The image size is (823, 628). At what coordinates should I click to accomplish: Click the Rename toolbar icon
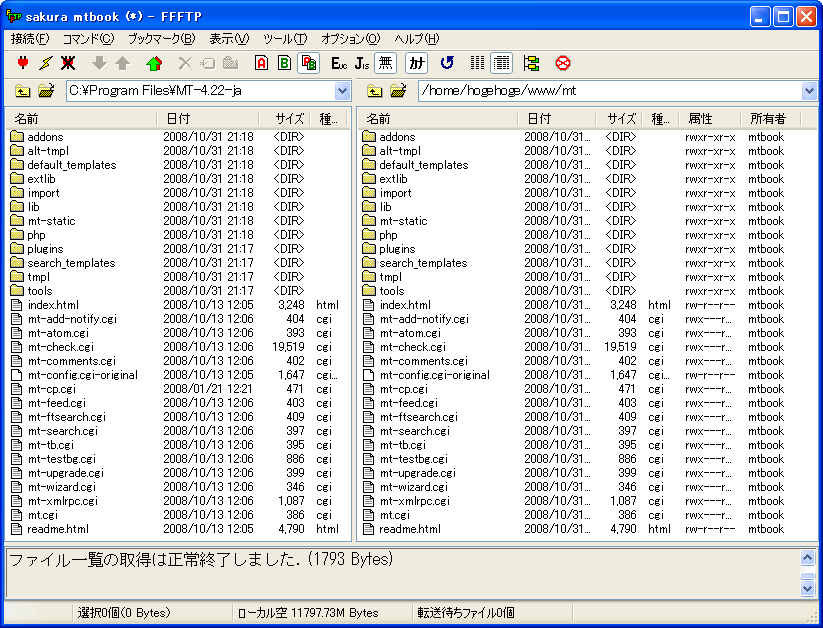pyautogui.click(x=208, y=63)
